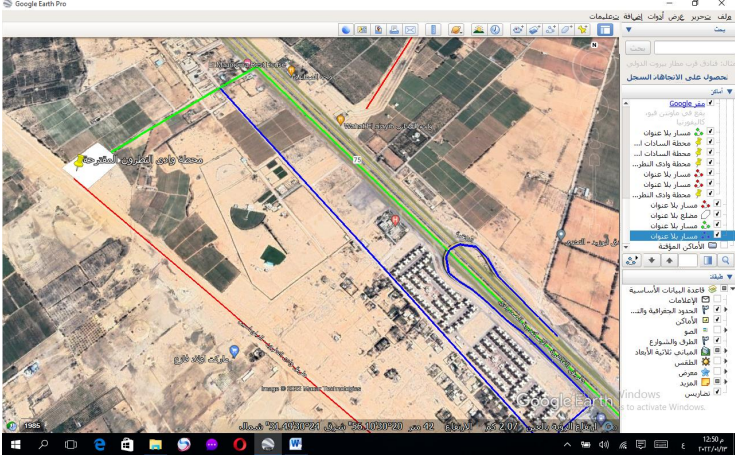Click the Save Image toolbar icon
Viewport: 735px width, 455px height.
[378, 30]
